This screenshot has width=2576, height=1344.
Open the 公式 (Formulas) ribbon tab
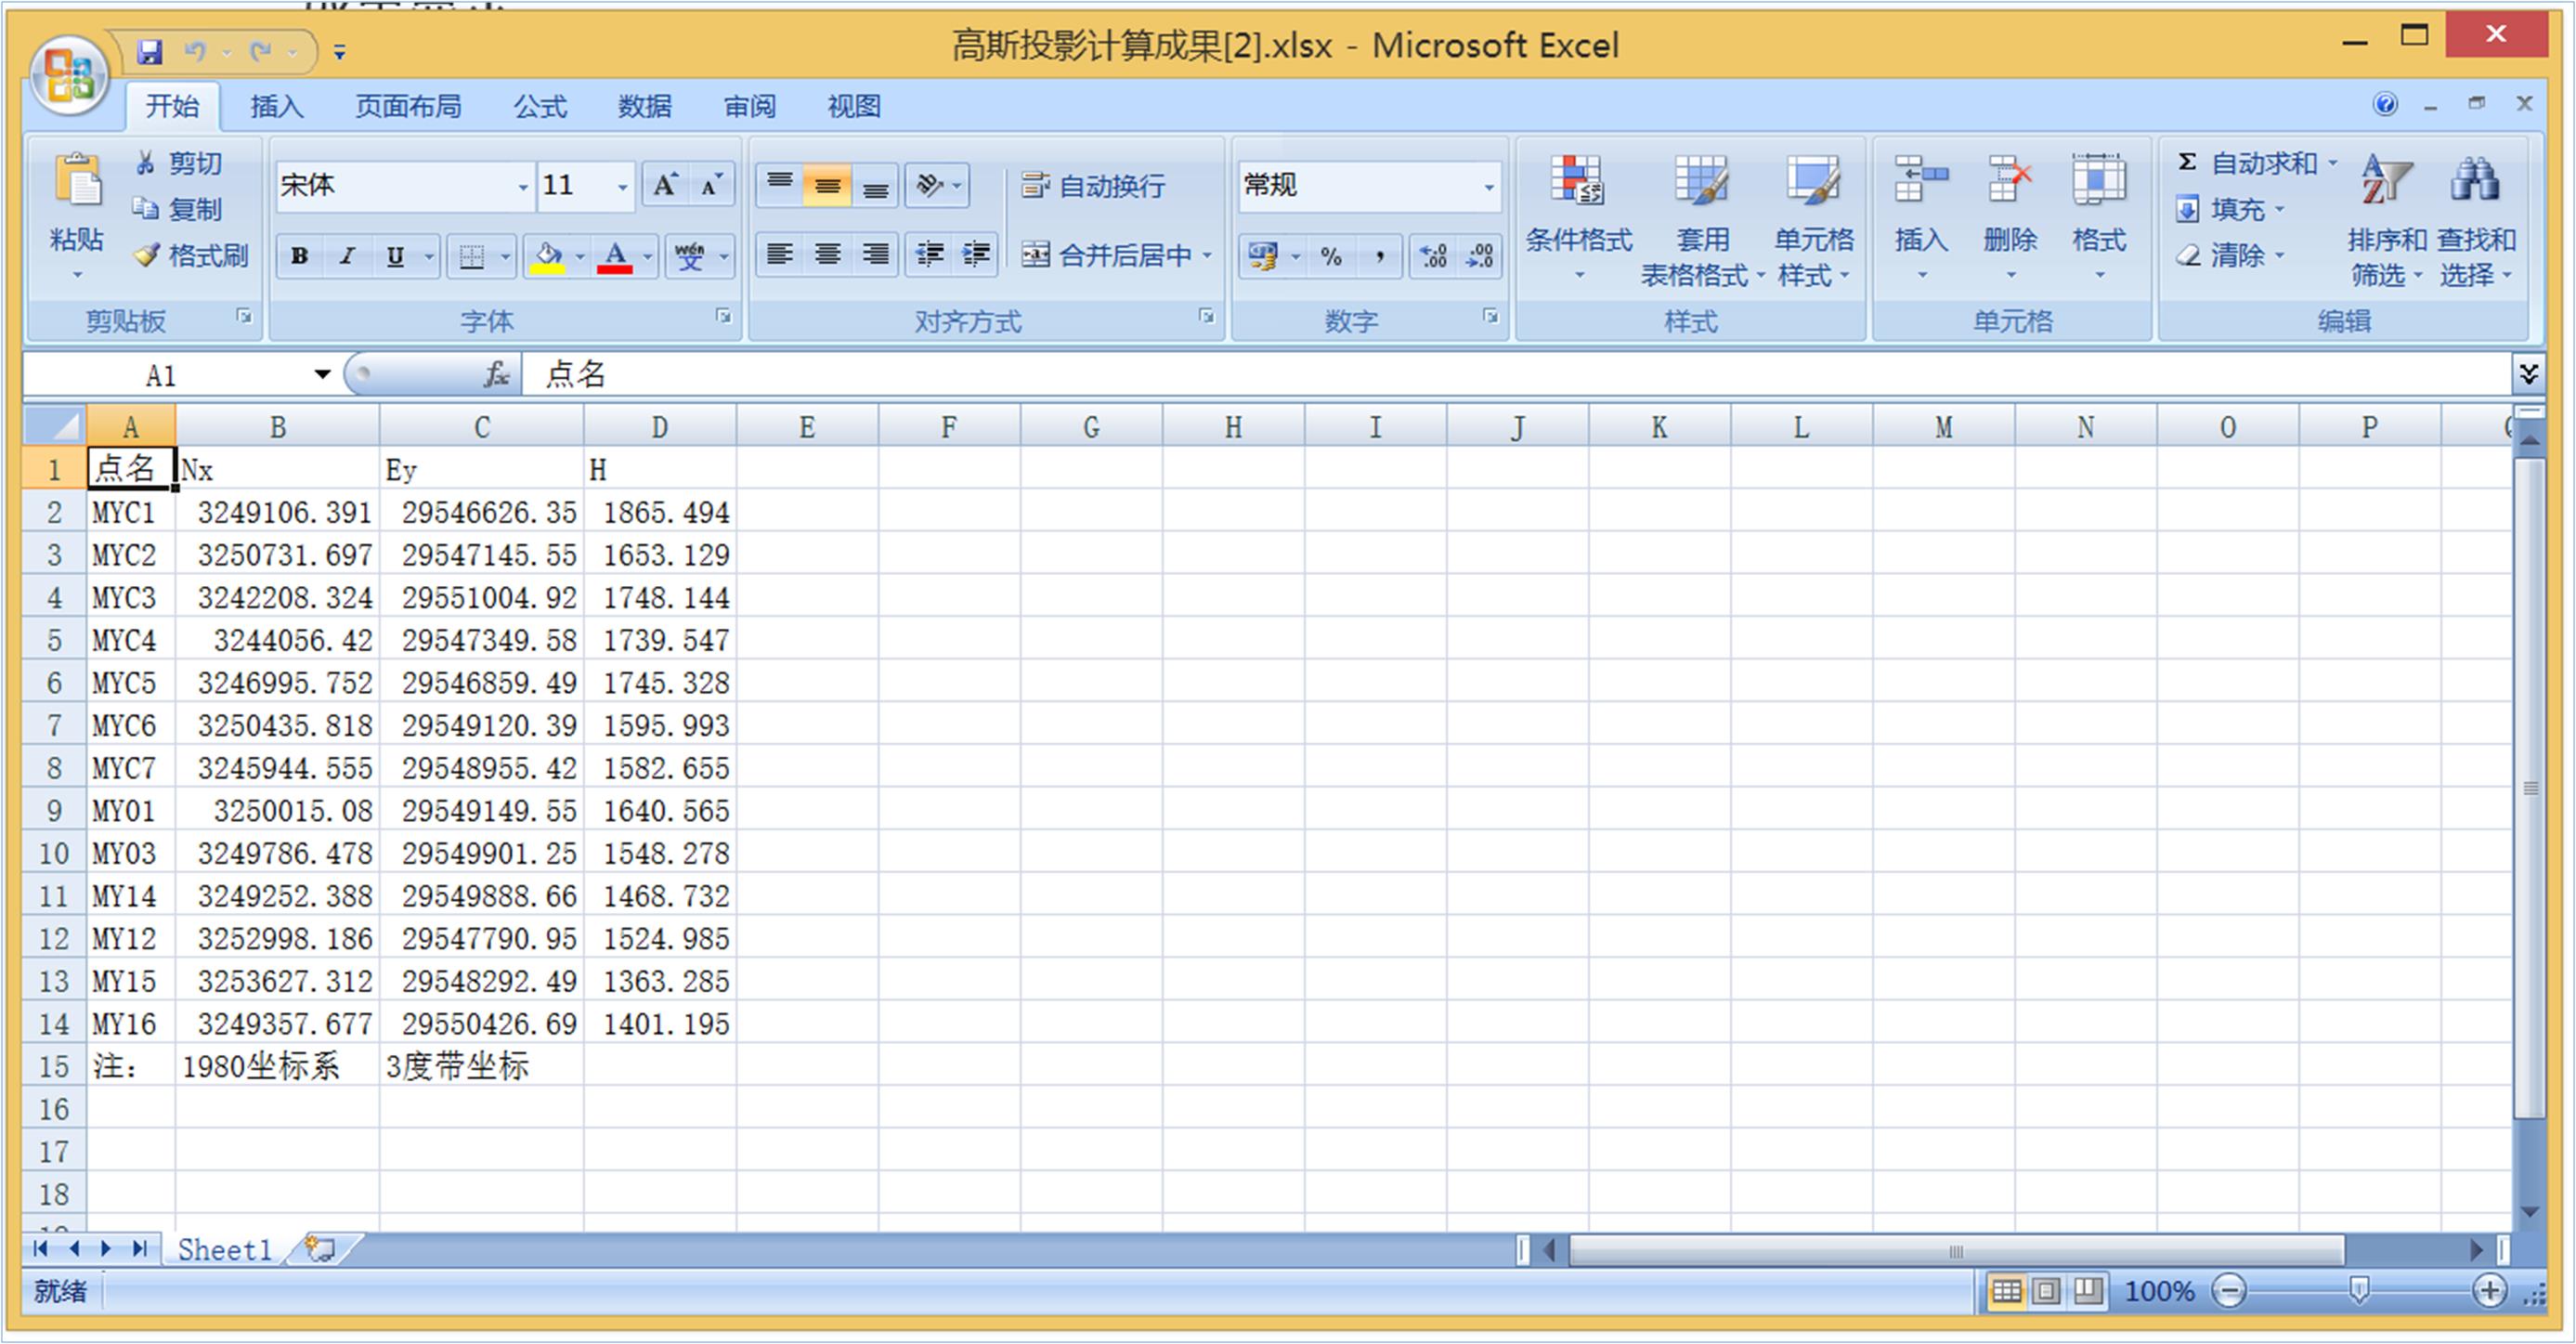(x=540, y=106)
